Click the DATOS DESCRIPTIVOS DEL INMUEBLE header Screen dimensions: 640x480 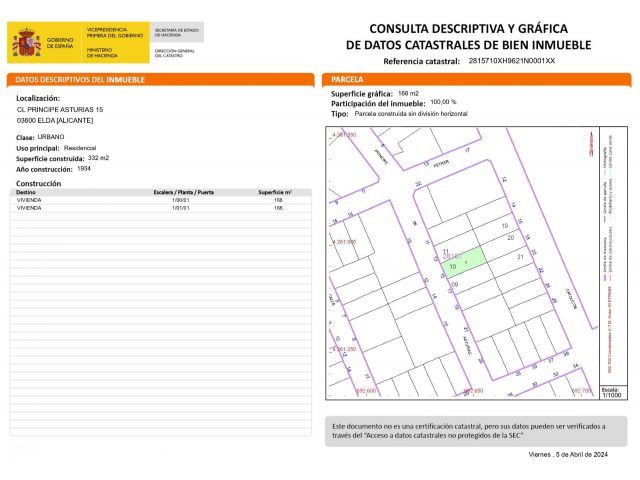pos(160,80)
